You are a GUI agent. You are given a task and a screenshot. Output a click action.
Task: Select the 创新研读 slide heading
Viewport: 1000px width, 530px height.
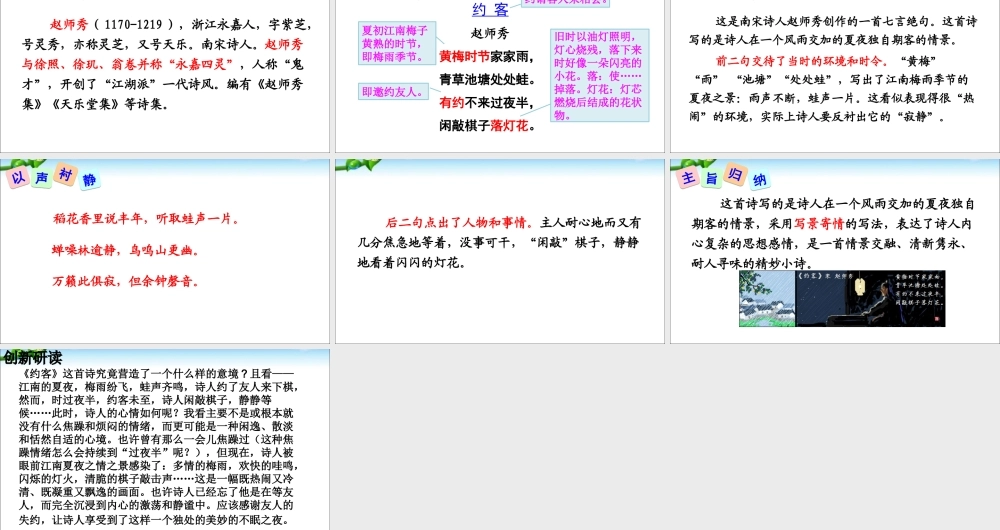click(33, 358)
